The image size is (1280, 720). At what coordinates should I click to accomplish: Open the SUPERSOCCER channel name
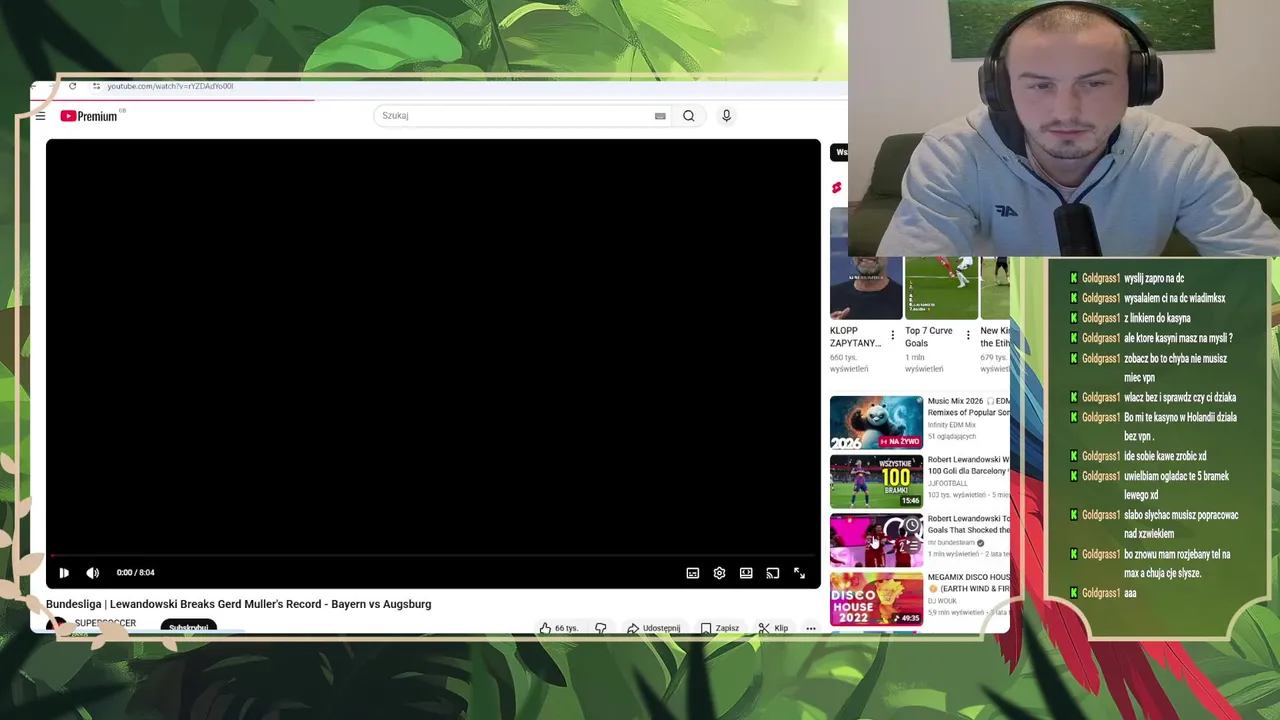pos(105,623)
